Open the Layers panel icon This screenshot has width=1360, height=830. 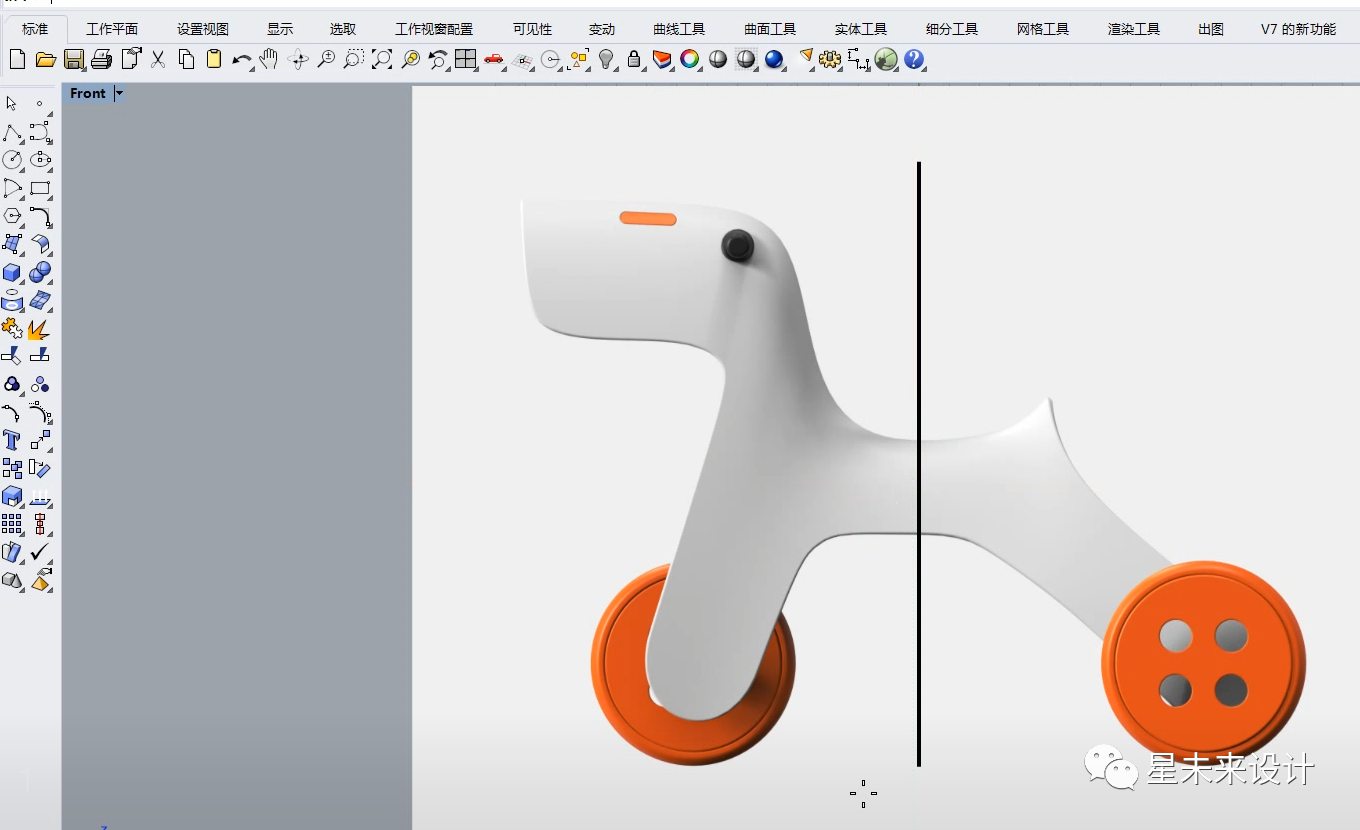661,60
